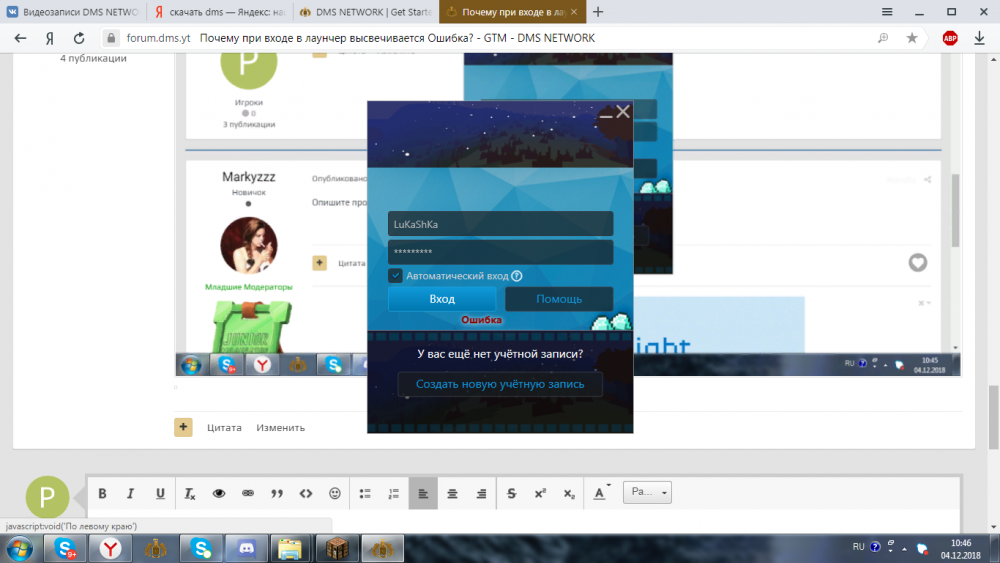Open Adblock Plus extension
This screenshot has height=563, width=1000.
tap(950, 38)
